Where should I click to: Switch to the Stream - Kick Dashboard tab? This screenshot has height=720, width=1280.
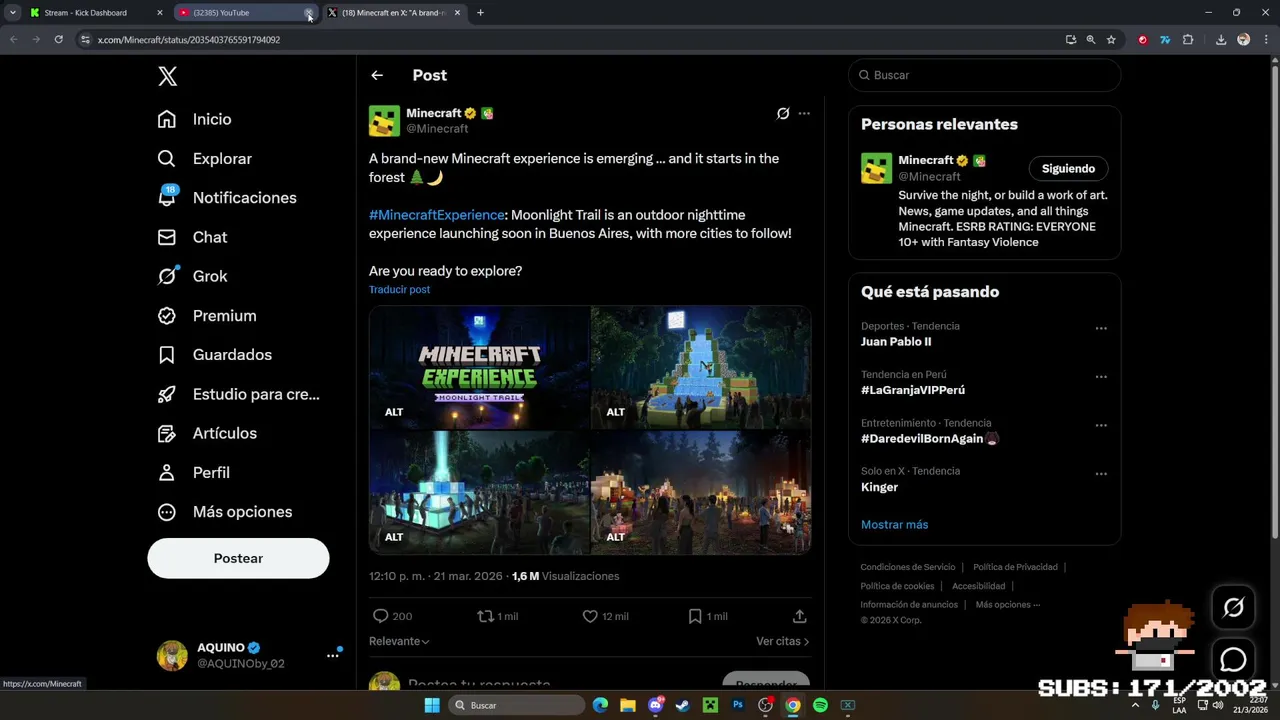coord(94,13)
